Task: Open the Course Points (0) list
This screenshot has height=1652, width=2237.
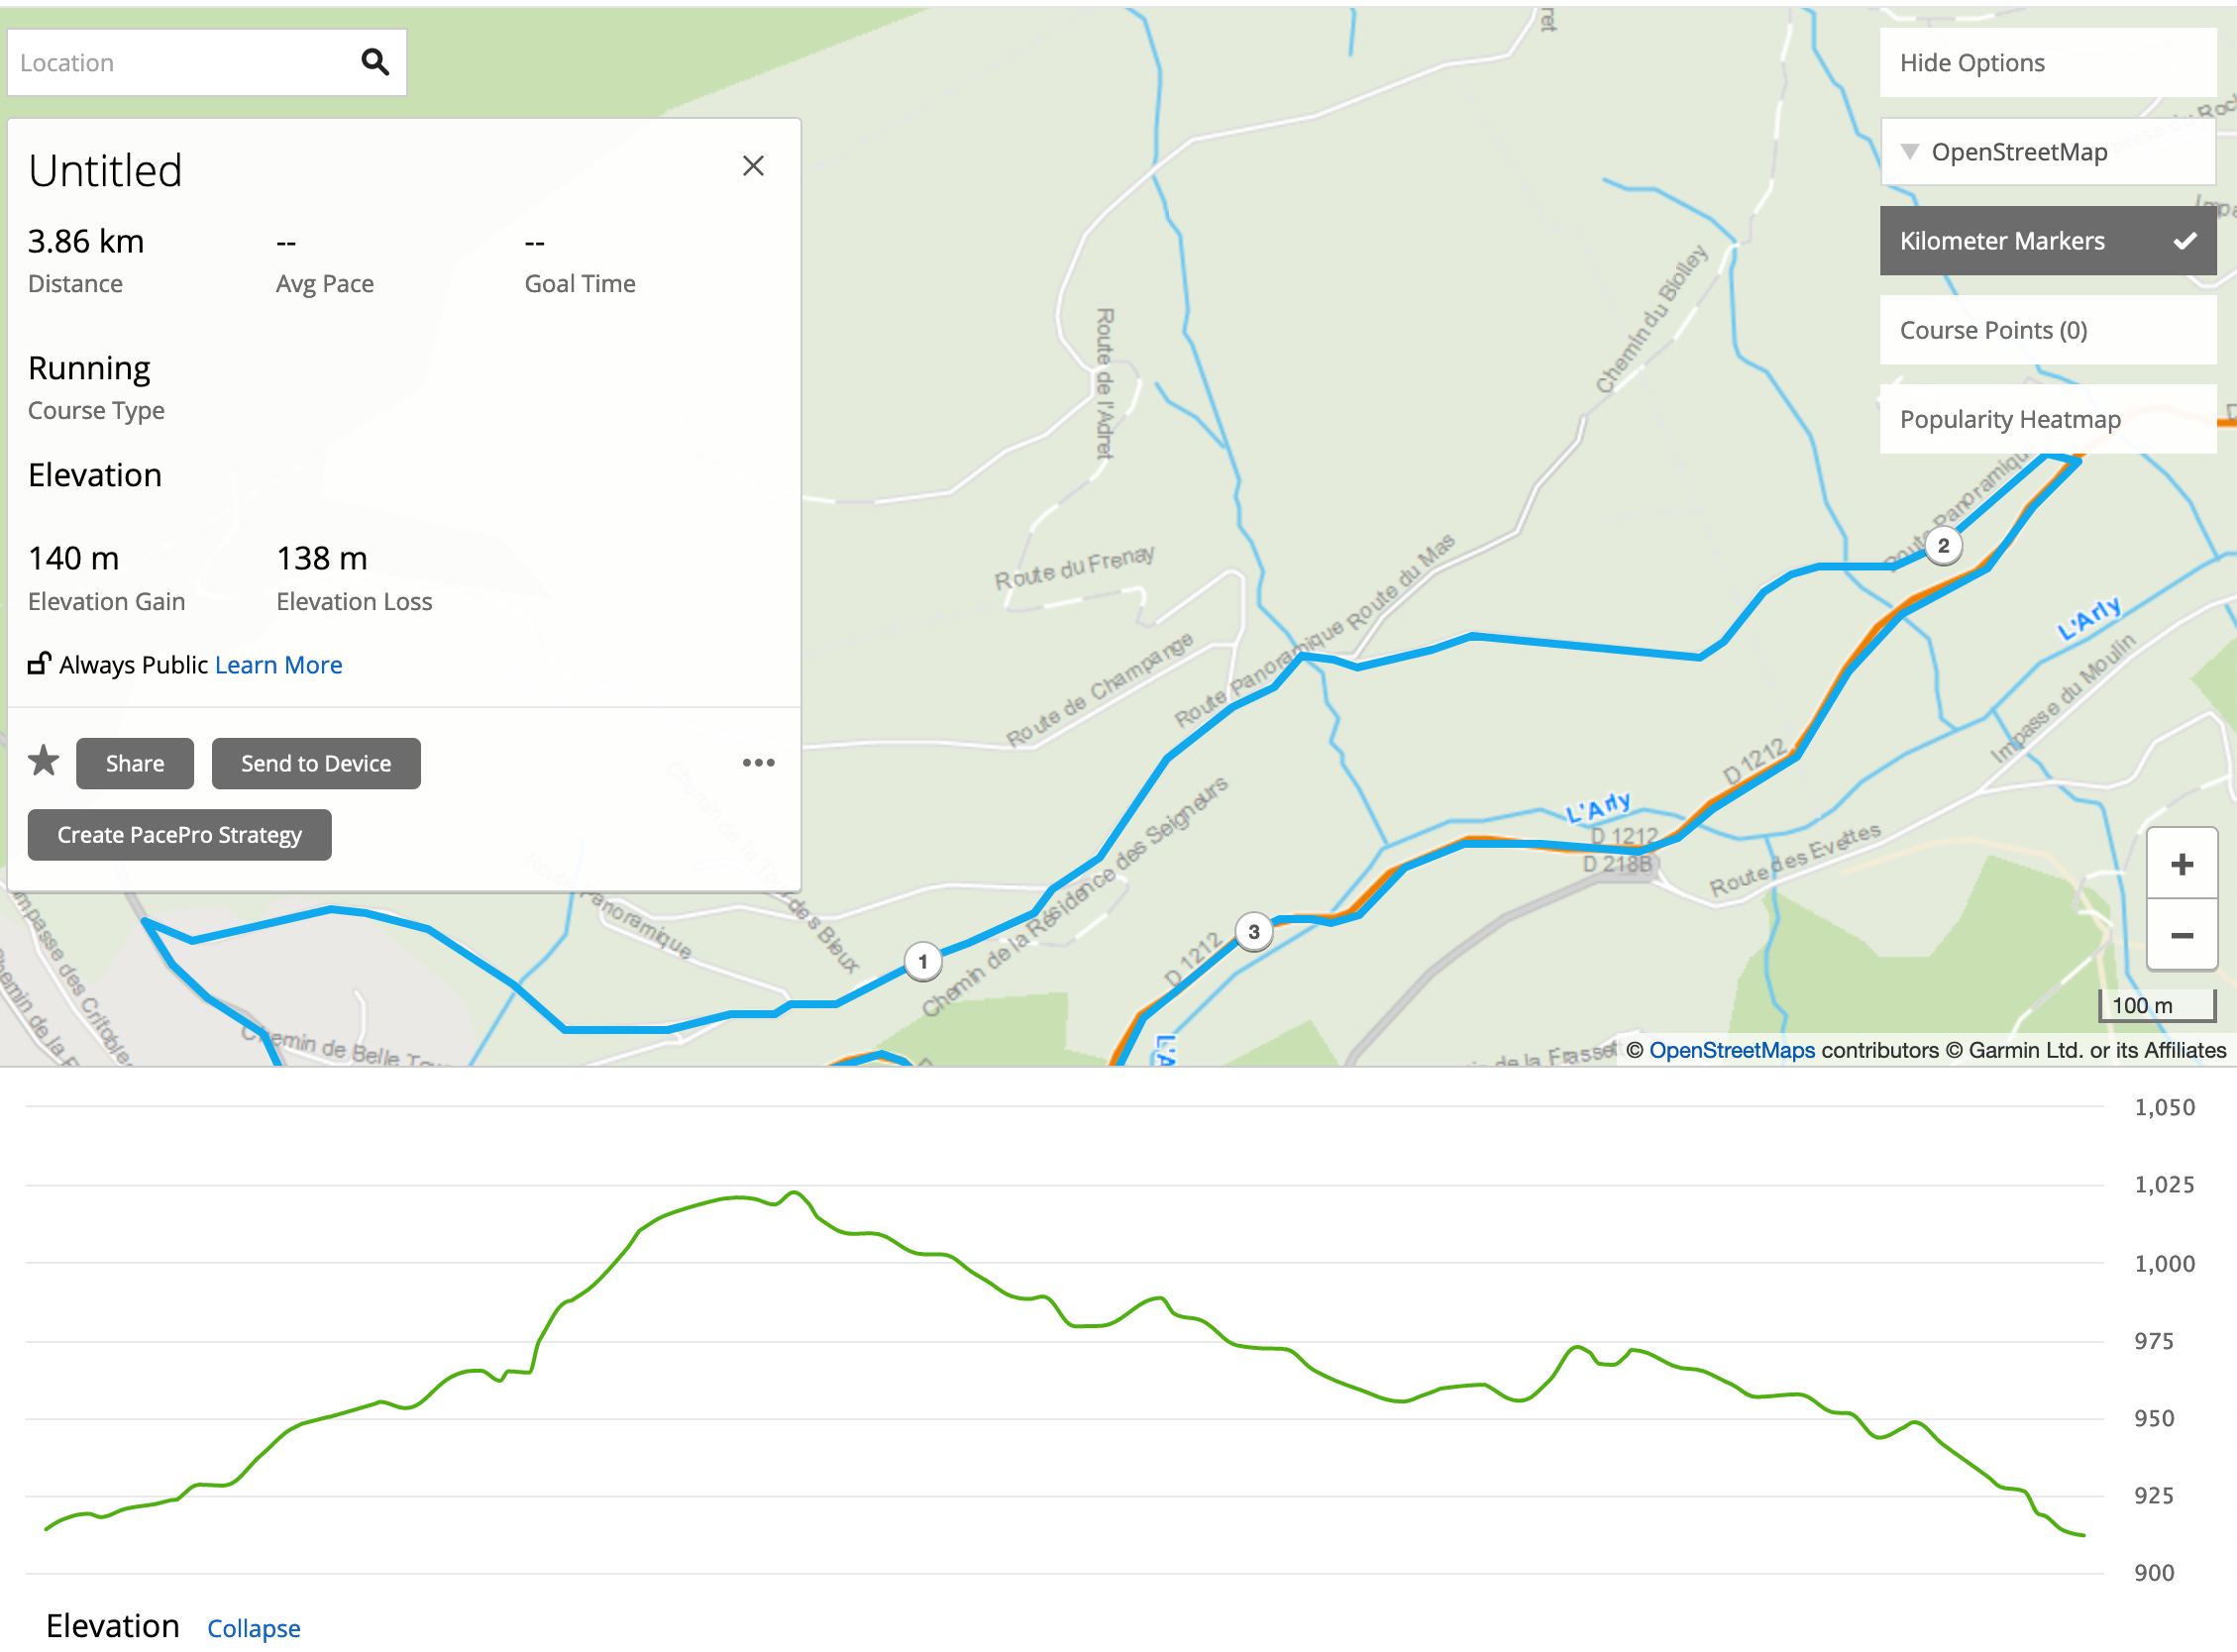Action: pyautogui.click(x=2047, y=330)
